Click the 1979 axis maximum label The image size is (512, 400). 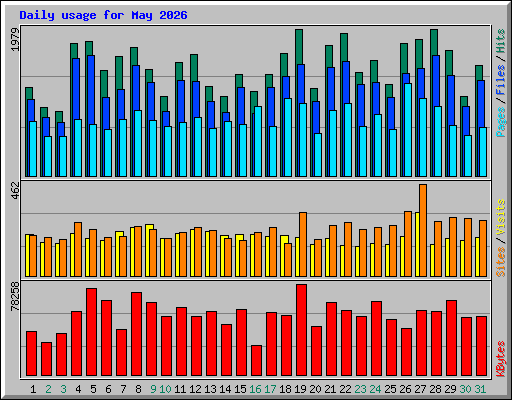[x=15, y=39]
